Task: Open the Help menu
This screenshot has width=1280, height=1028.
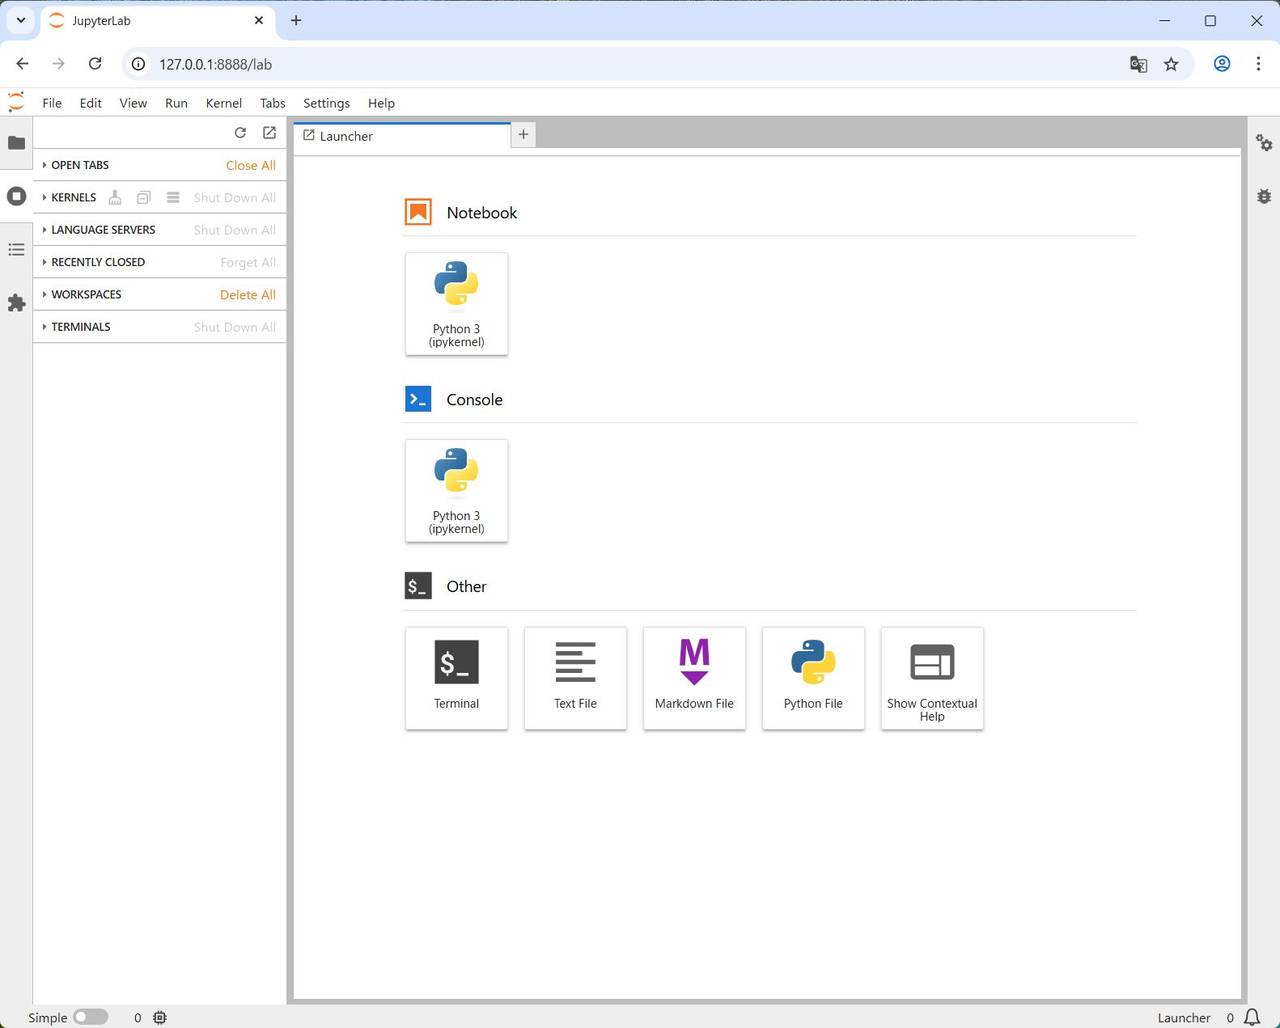Action: tap(381, 103)
